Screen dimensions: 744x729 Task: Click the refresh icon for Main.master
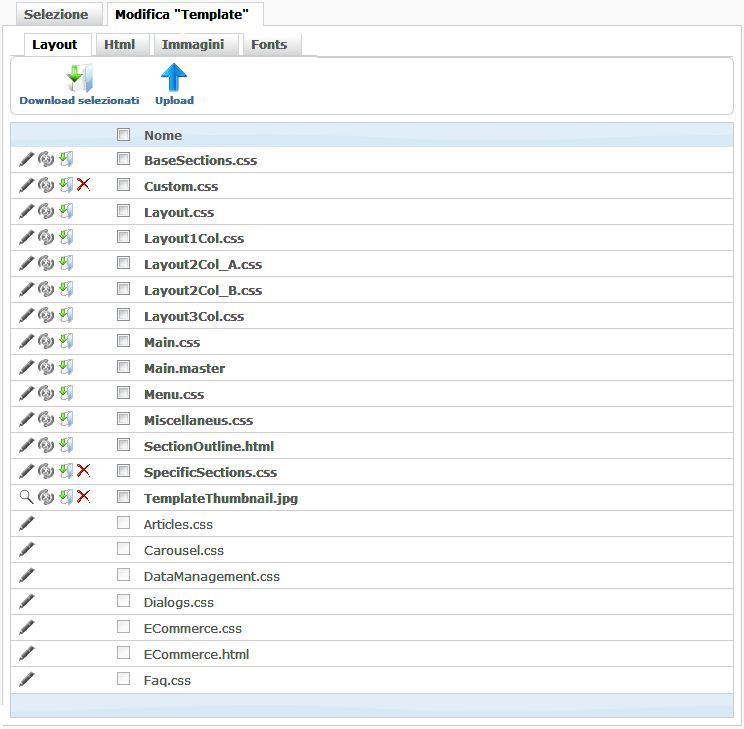tap(46, 367)
